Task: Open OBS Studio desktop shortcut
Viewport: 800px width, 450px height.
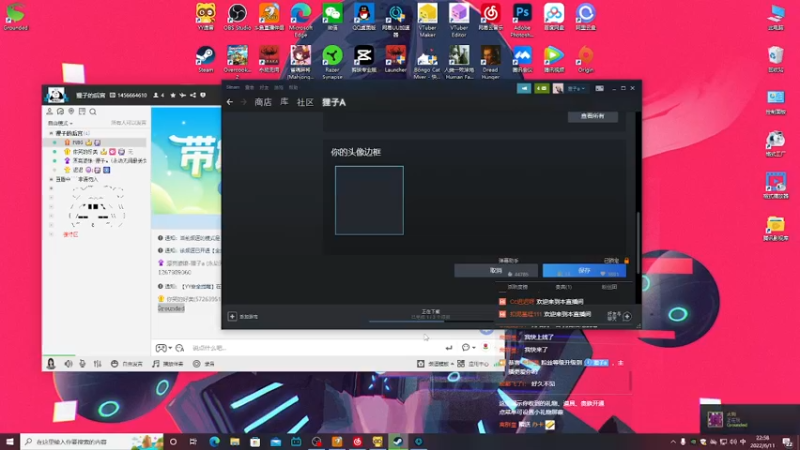Action: (x=237, y=17)
